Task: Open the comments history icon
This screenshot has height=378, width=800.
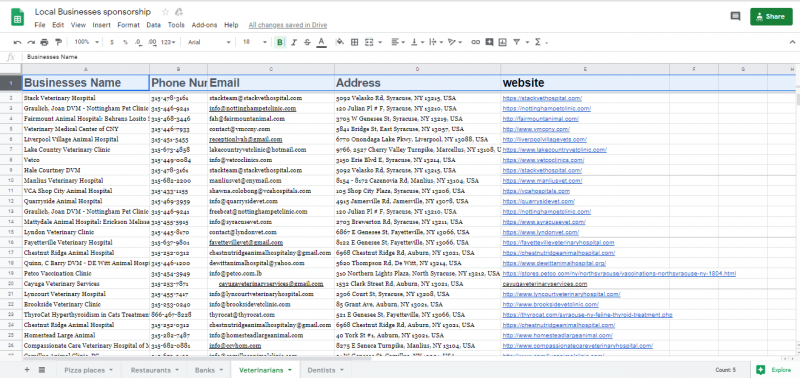Action: click(x=735, y=16)
